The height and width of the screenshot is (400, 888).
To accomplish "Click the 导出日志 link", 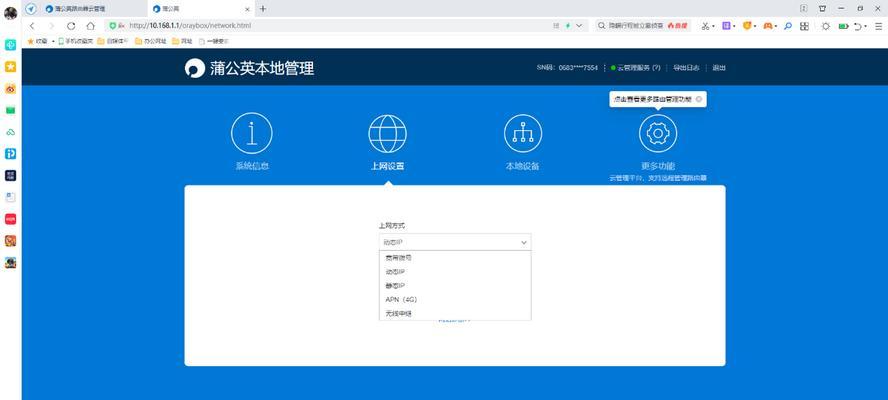I will [x=686, y=67].
